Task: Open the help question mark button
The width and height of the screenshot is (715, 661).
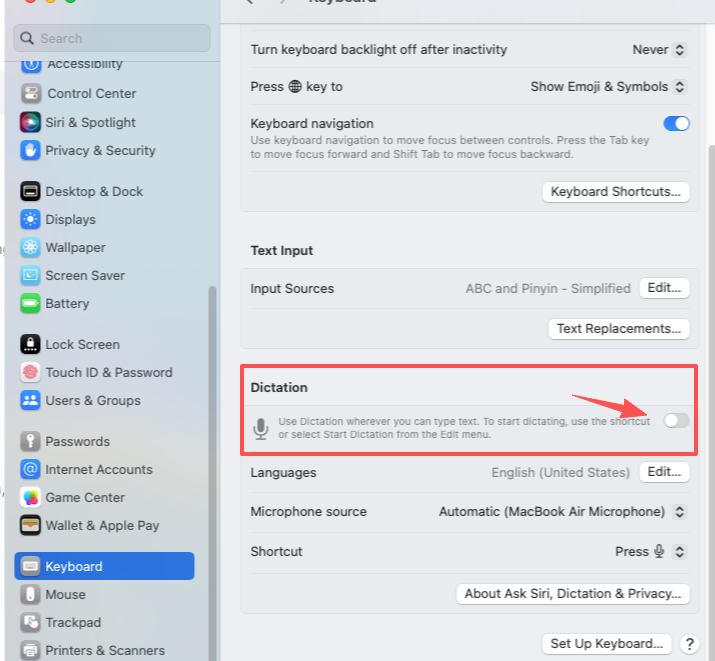Action: coord(689,644)
